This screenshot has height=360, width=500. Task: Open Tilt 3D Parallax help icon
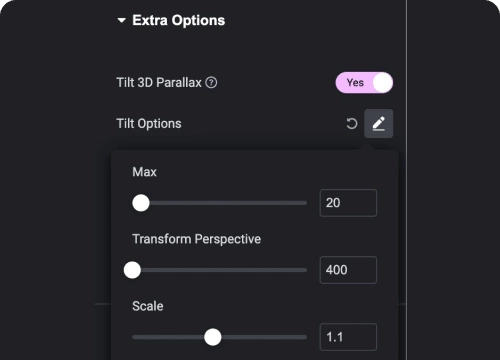(x=211, y=82)
